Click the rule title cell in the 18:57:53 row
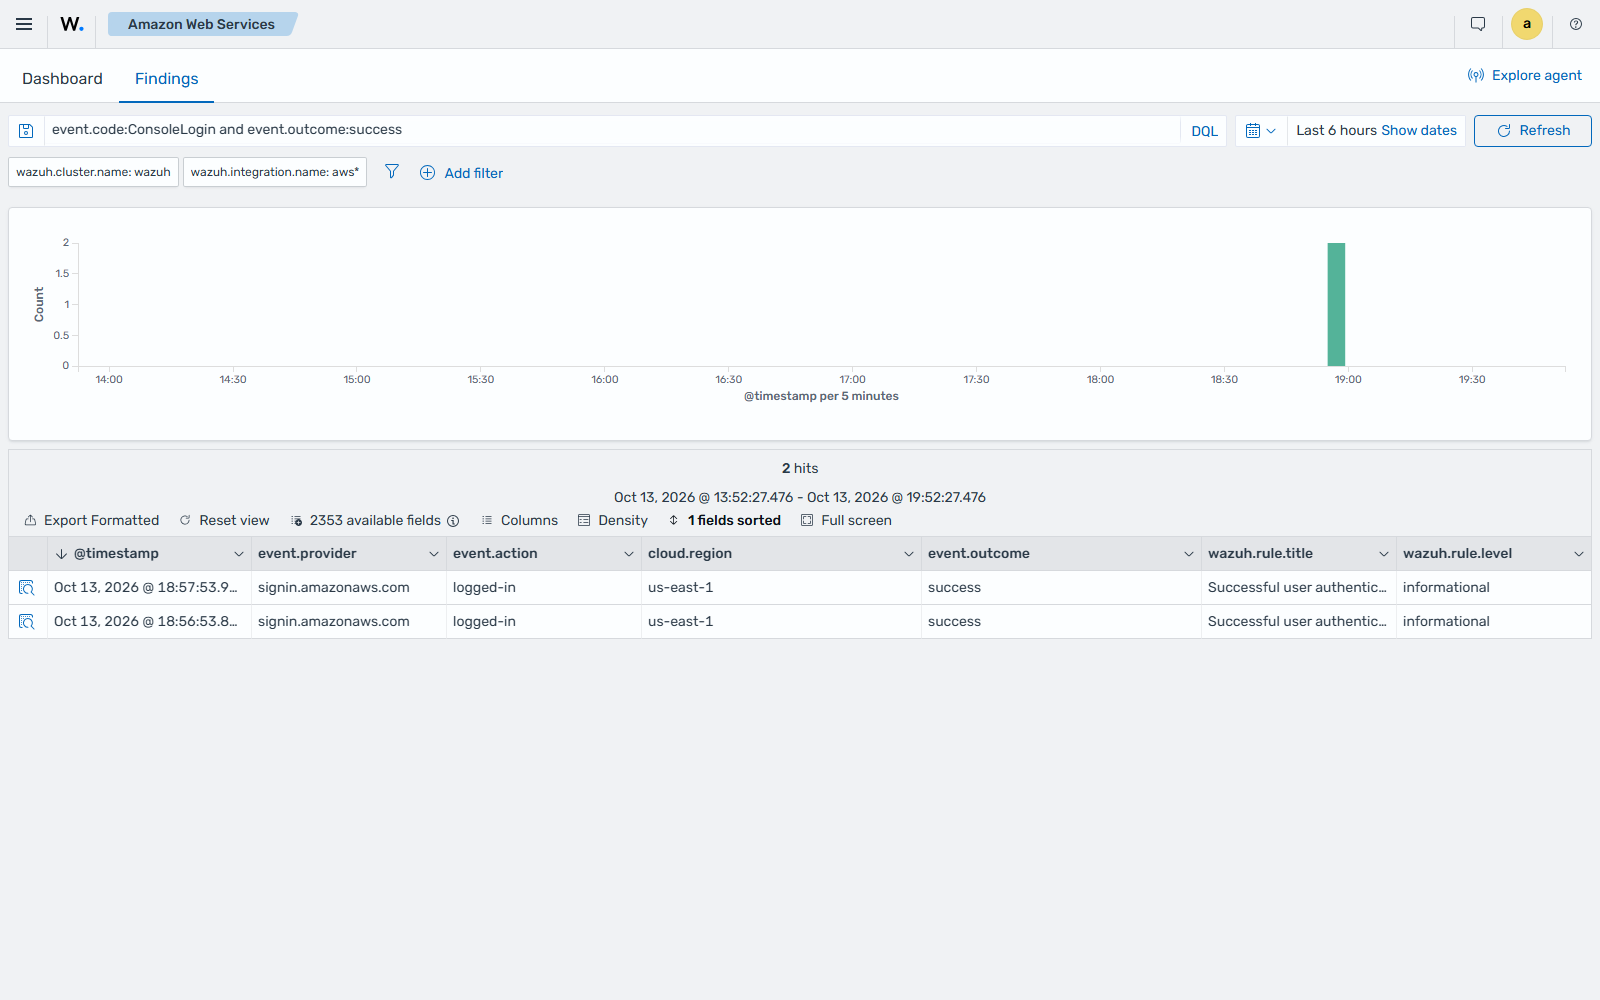Image resolution: width=1600 pixels, height=1000 pixels. tap(1297, 587)
